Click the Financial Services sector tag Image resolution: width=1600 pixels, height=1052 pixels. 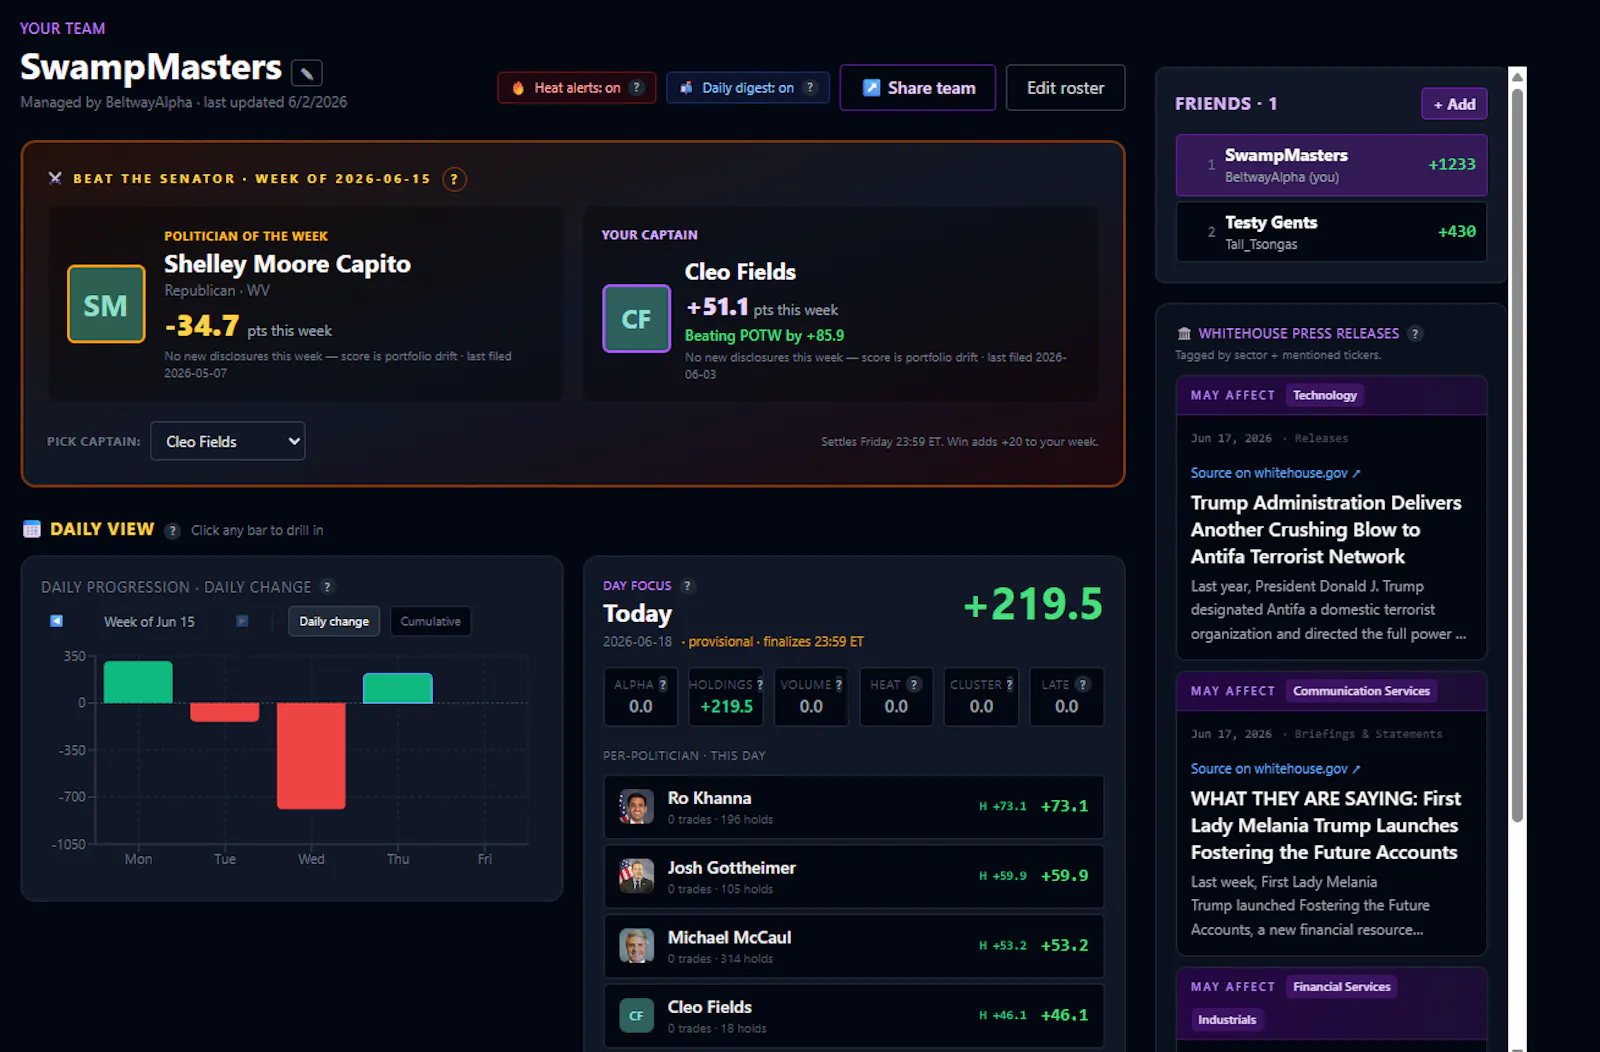coord(1341,987)
